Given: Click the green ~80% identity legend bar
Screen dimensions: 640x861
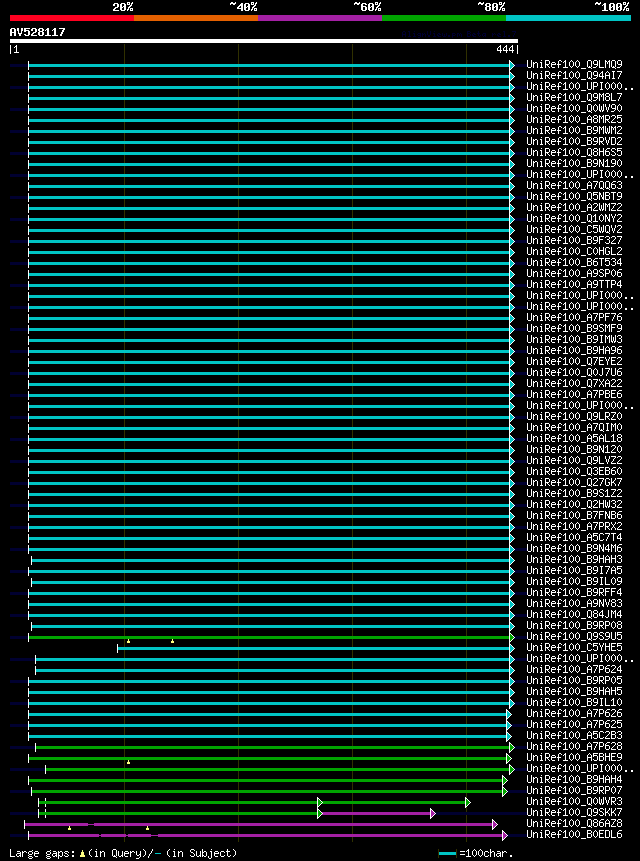Looking at the screenshot, I should pos(444,18).
